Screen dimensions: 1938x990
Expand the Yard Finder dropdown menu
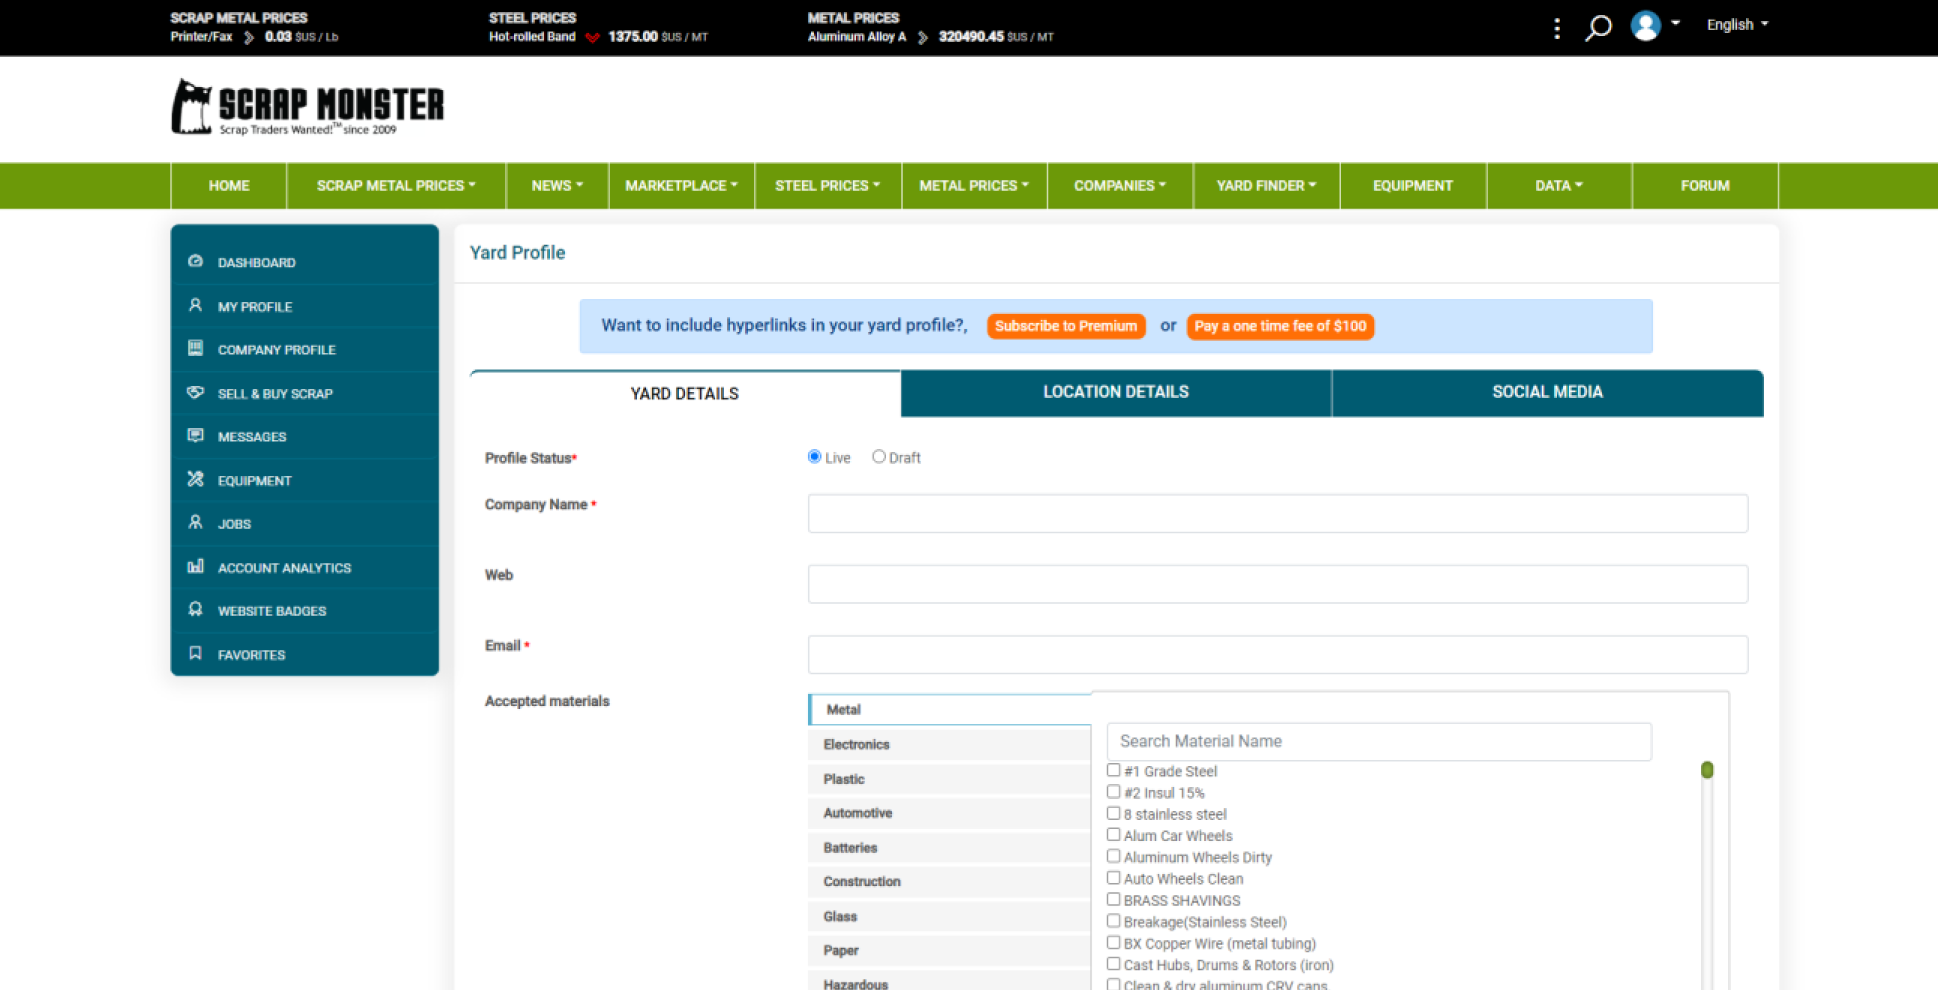(x=1265, y=186)
